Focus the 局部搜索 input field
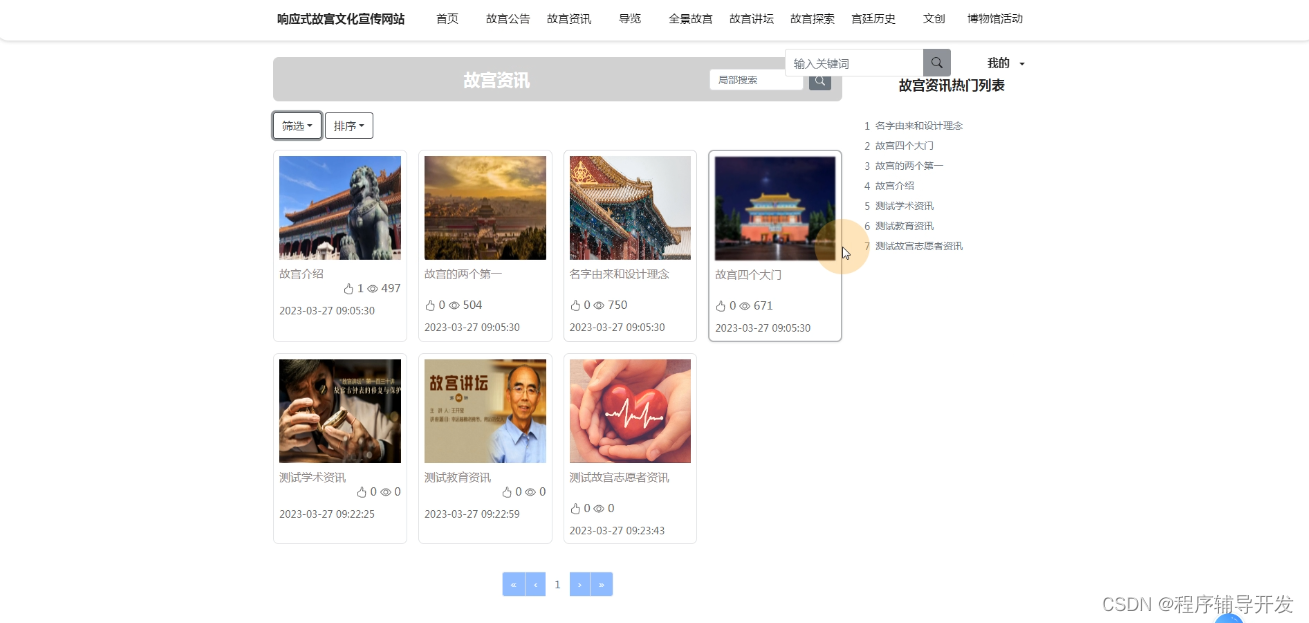Screen dimensions: 1309x623 (x=756, y=80)
